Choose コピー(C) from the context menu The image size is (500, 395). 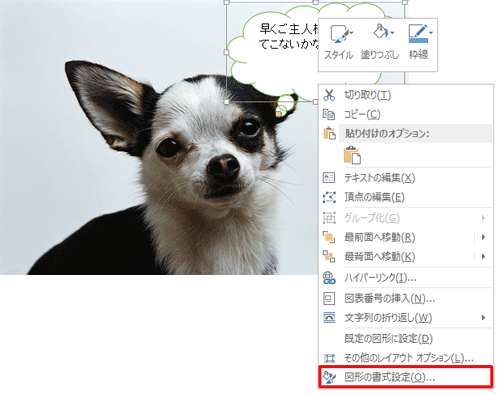point(406,115)
